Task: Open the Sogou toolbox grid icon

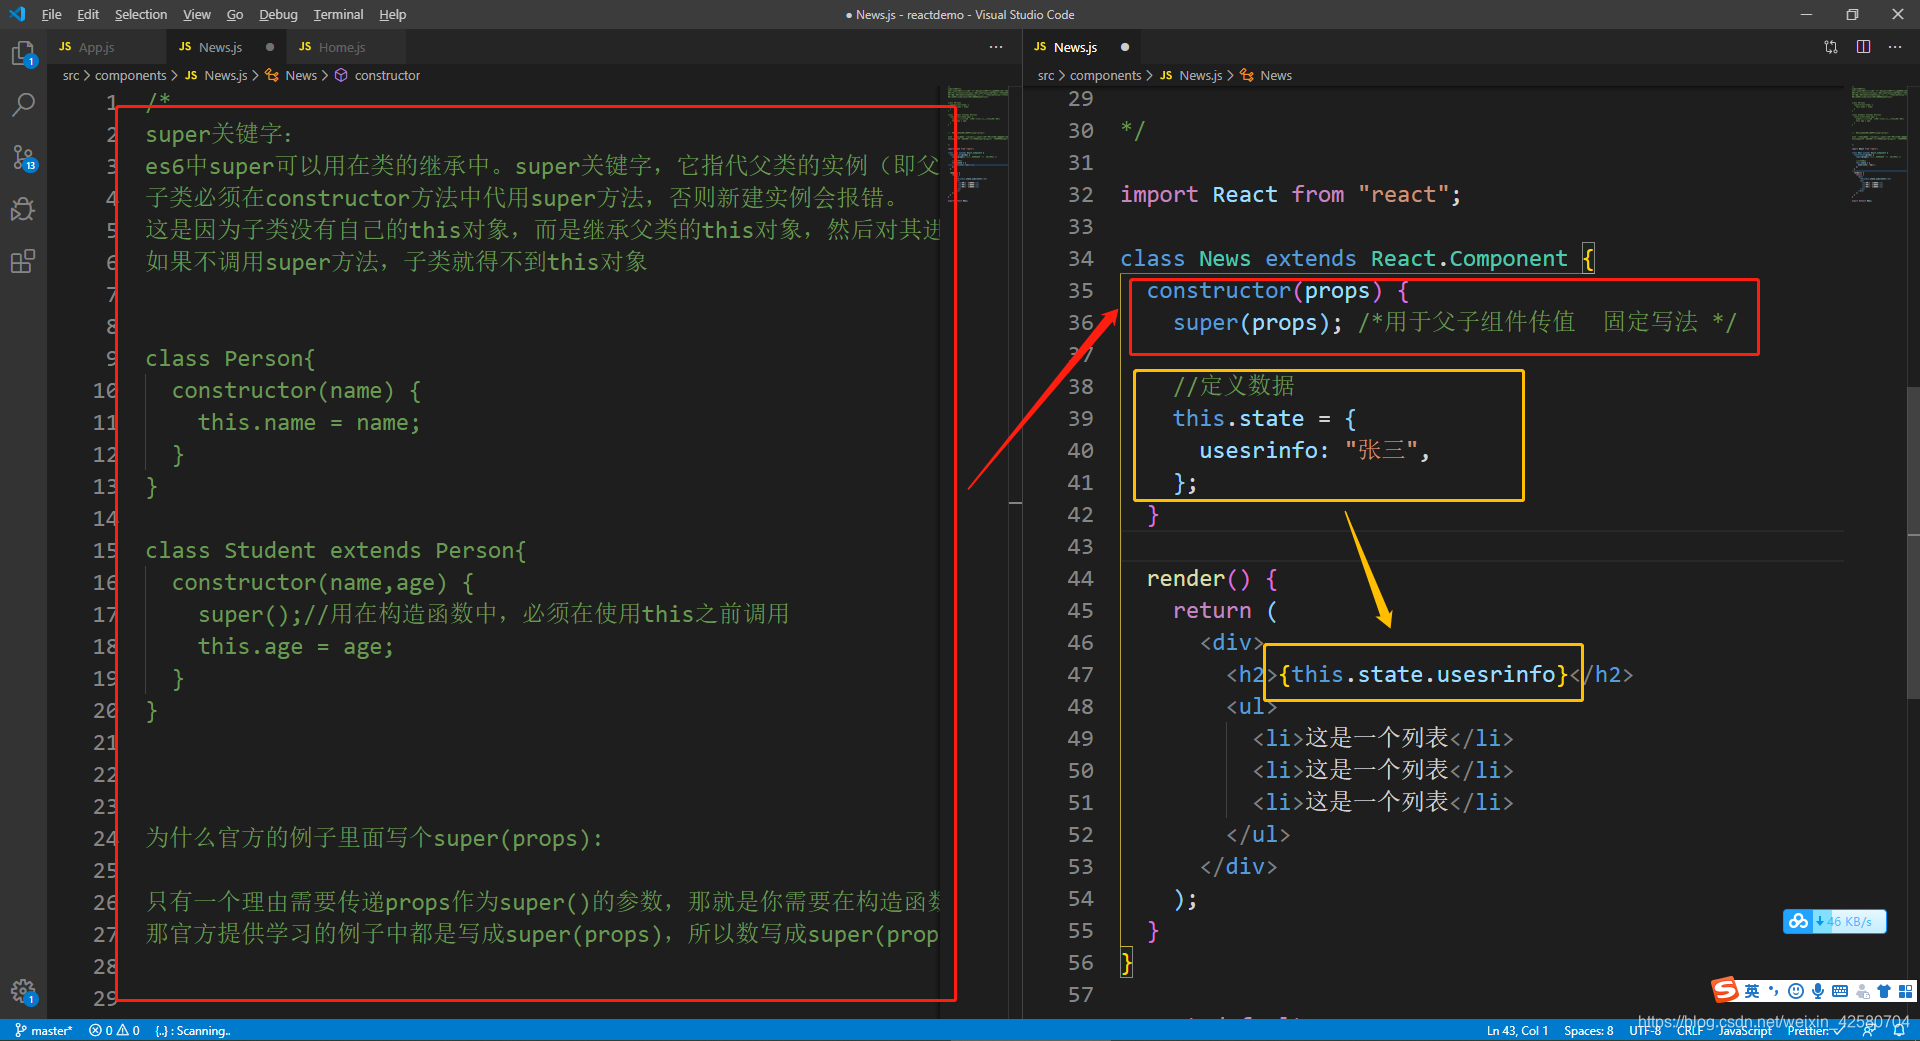Action: click(1905, 991)
